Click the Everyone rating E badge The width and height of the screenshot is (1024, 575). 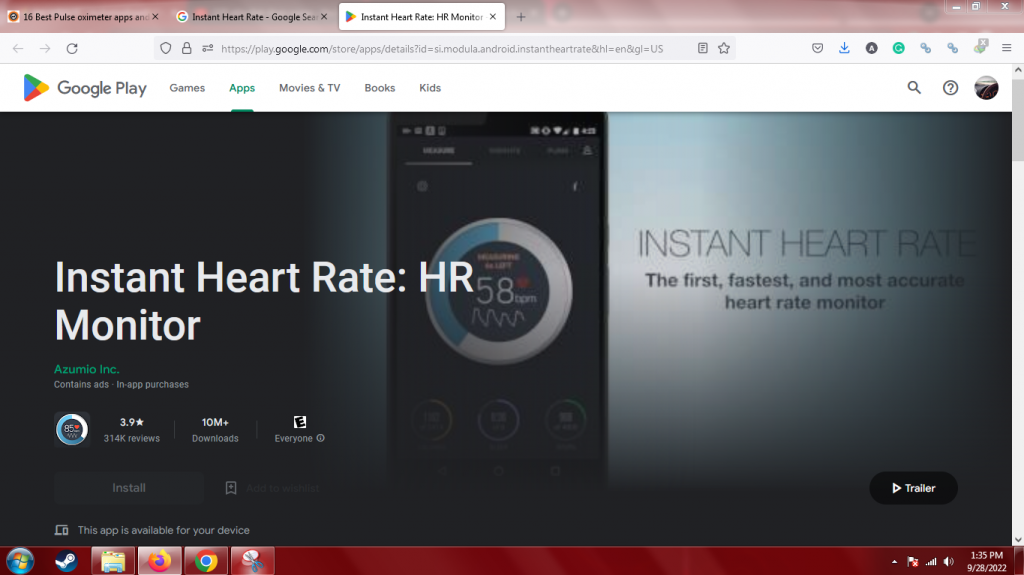click(x=299, y=422)
